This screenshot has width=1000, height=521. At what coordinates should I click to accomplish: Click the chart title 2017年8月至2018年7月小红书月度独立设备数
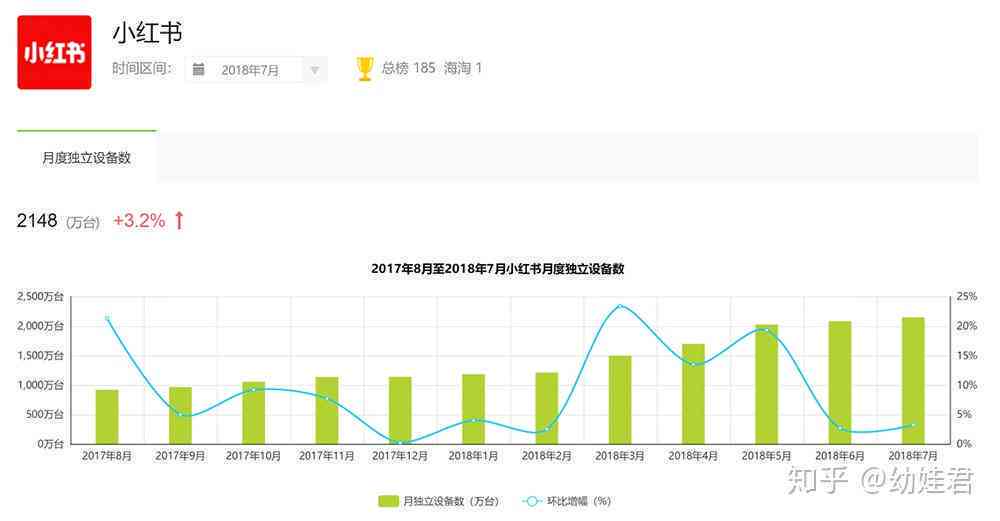(497, 268)
